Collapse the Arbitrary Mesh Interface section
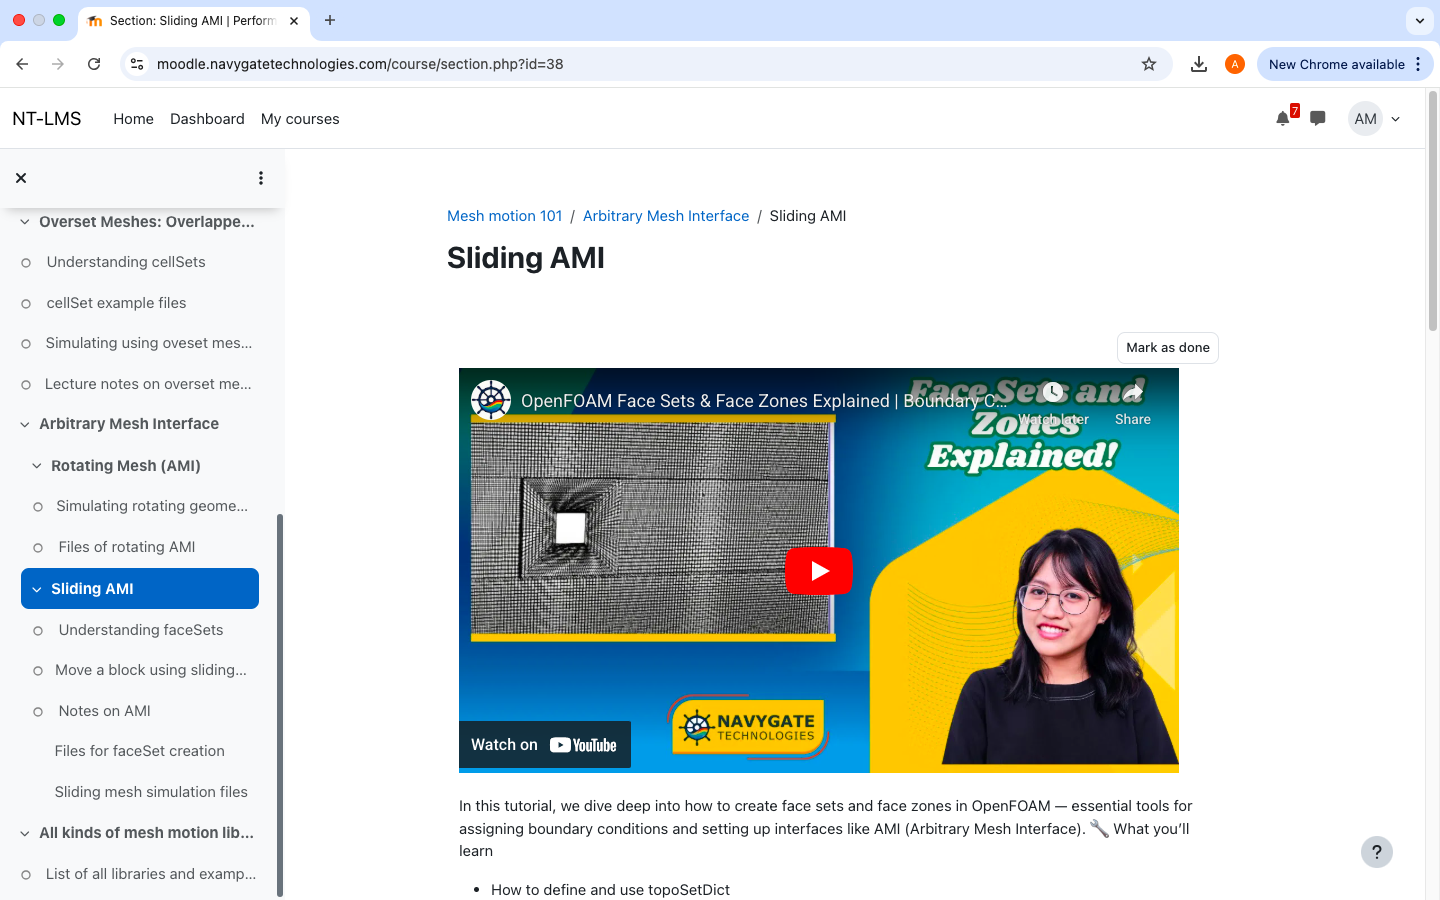Screen dimensions: 1440x900 pos(25,425)
